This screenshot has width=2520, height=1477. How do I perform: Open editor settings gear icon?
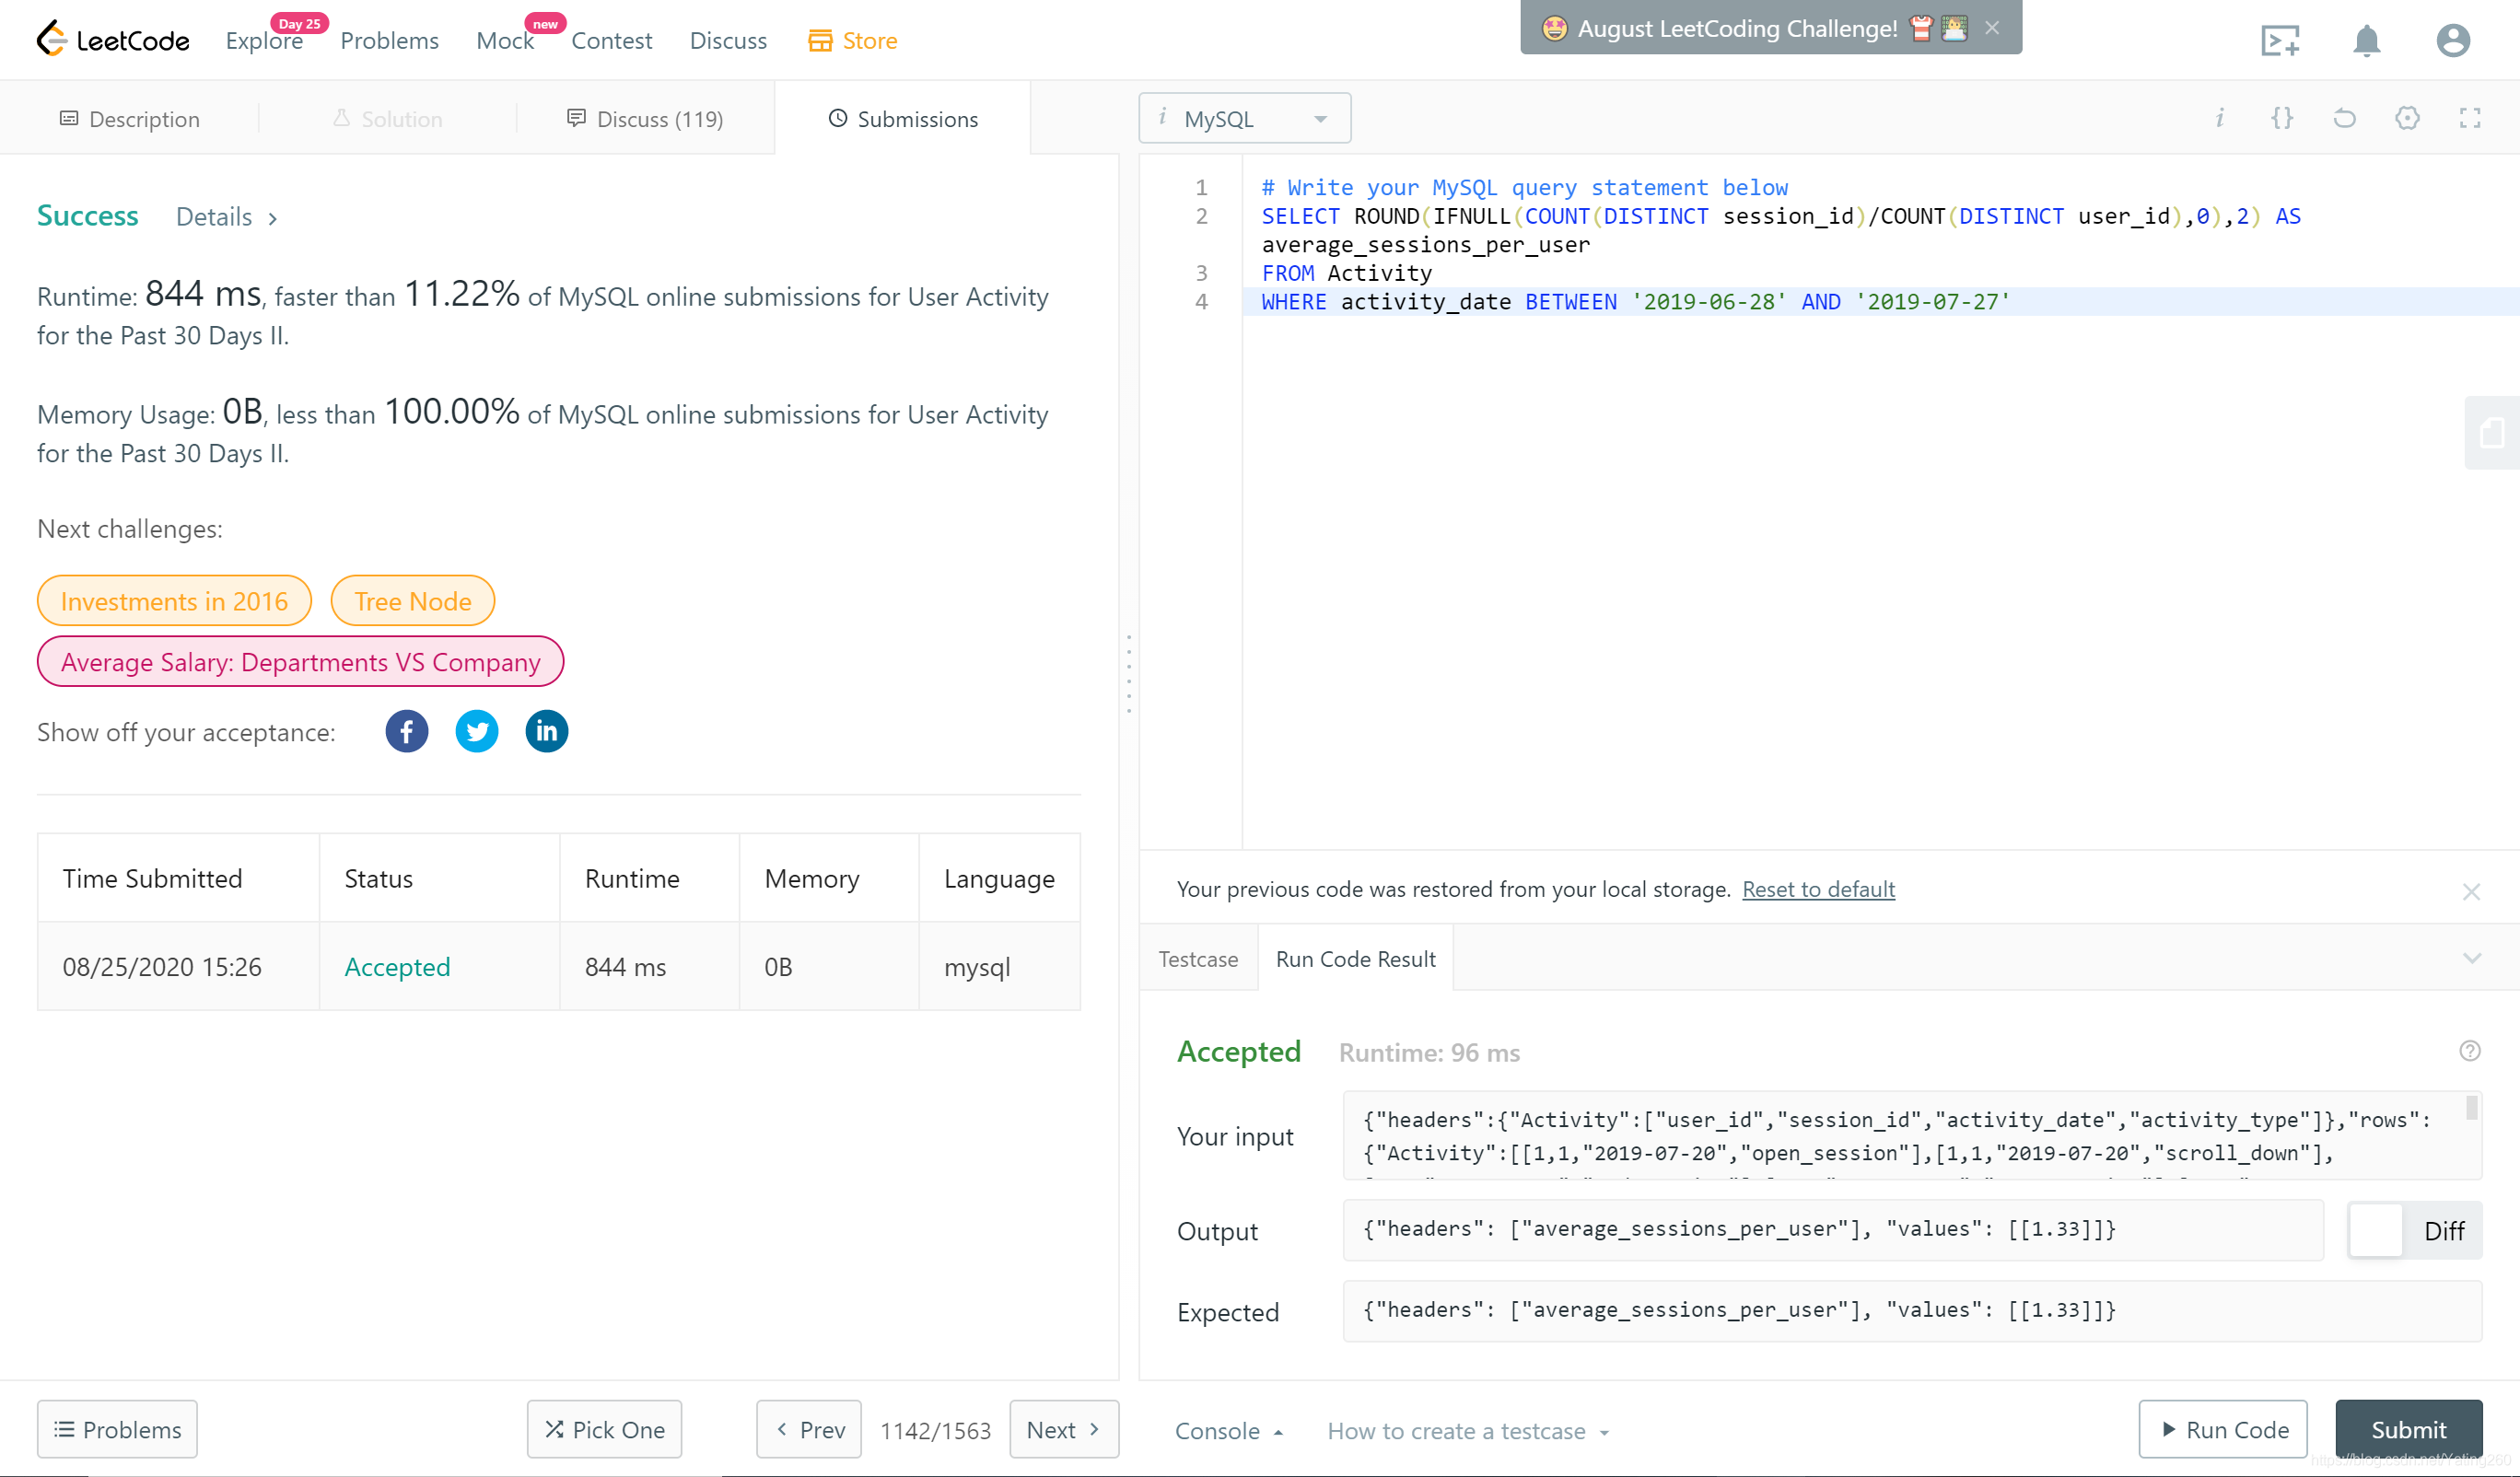coord(2407,119)
